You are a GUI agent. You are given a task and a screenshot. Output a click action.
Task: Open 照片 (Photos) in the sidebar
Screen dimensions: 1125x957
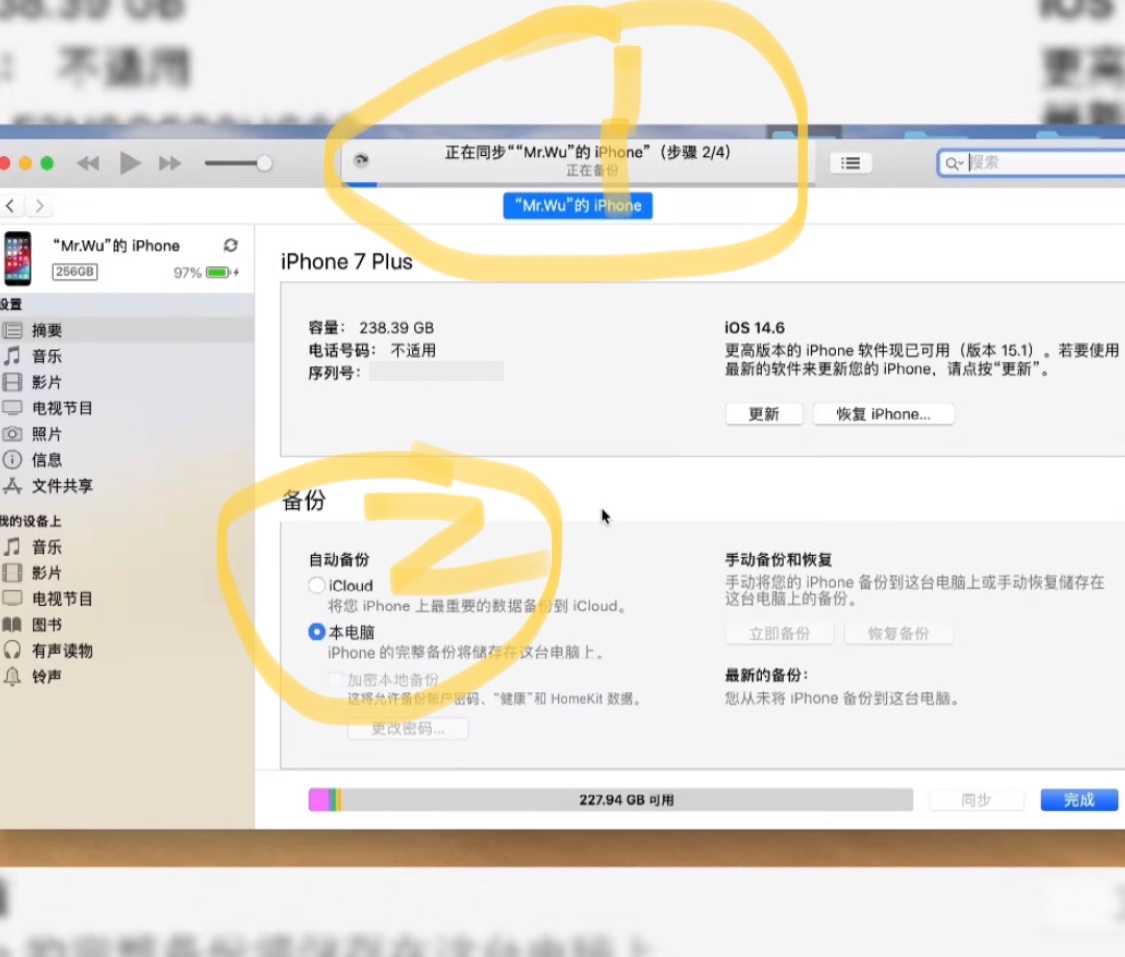pyautogui.click(x=46, y=434)
